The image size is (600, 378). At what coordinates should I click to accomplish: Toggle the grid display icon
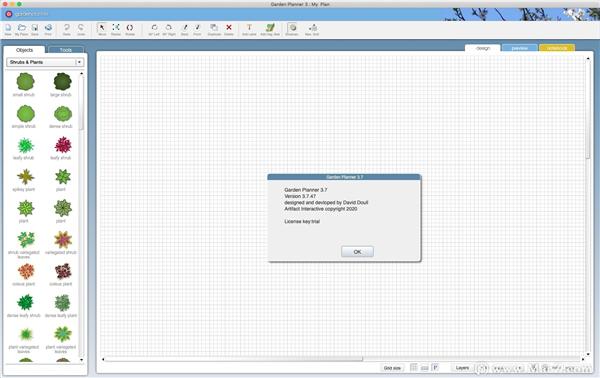414,367
